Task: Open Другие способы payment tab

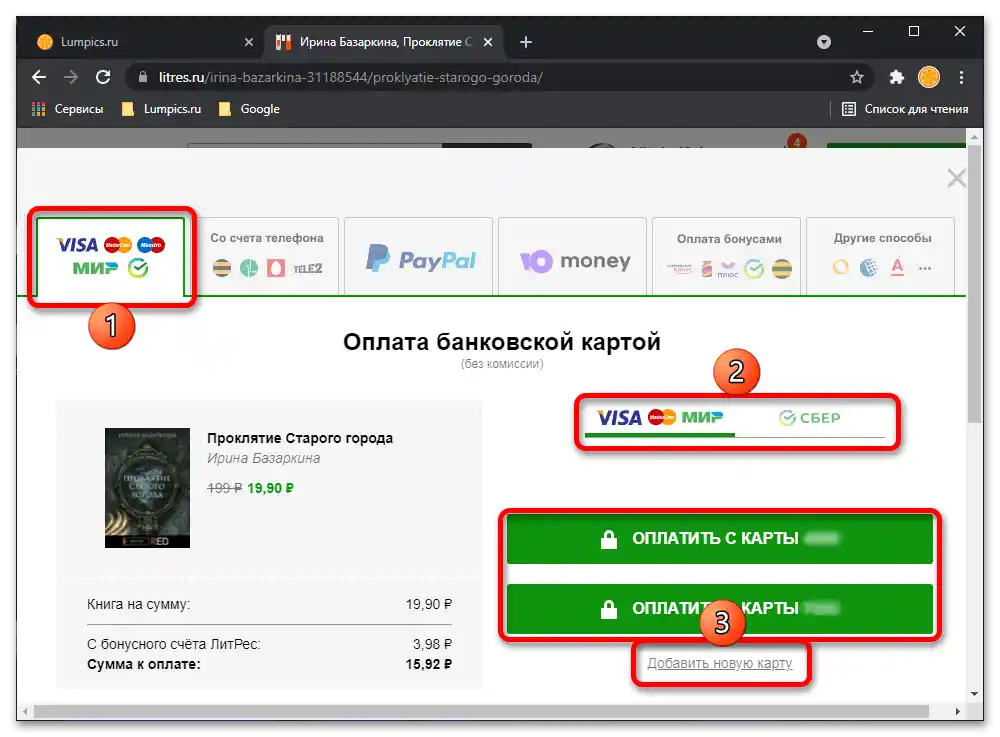Action: click(x=881, y=256)
